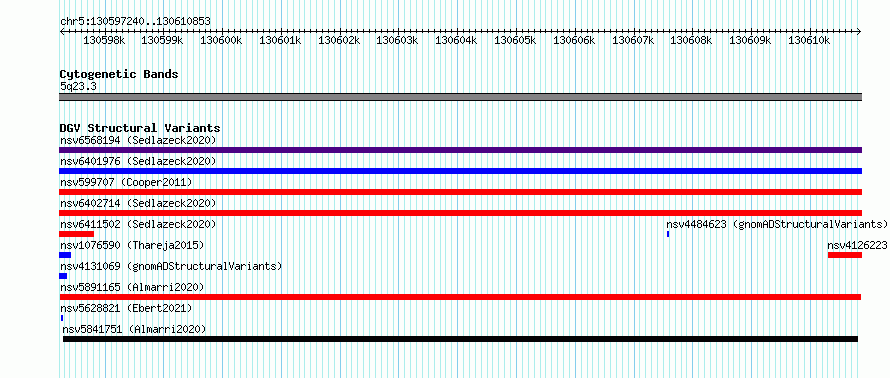Click the nsv5891165 (Almarri2020) label
Viewport: 890px width, 378px height.
pos(132,287)
